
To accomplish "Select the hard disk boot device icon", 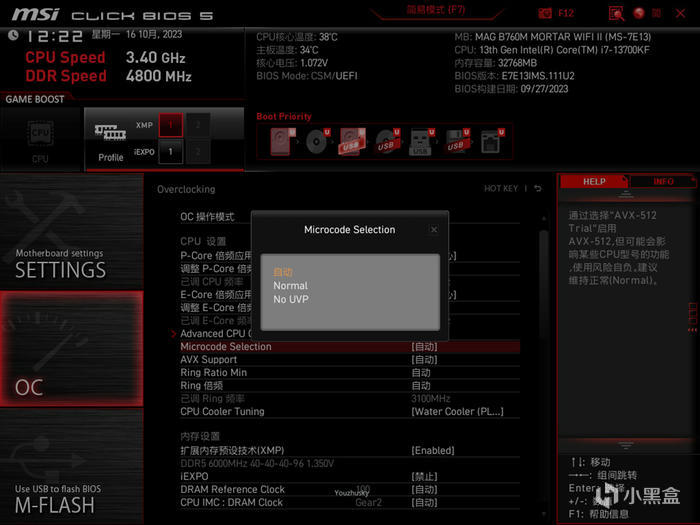I will pos(283,142).
